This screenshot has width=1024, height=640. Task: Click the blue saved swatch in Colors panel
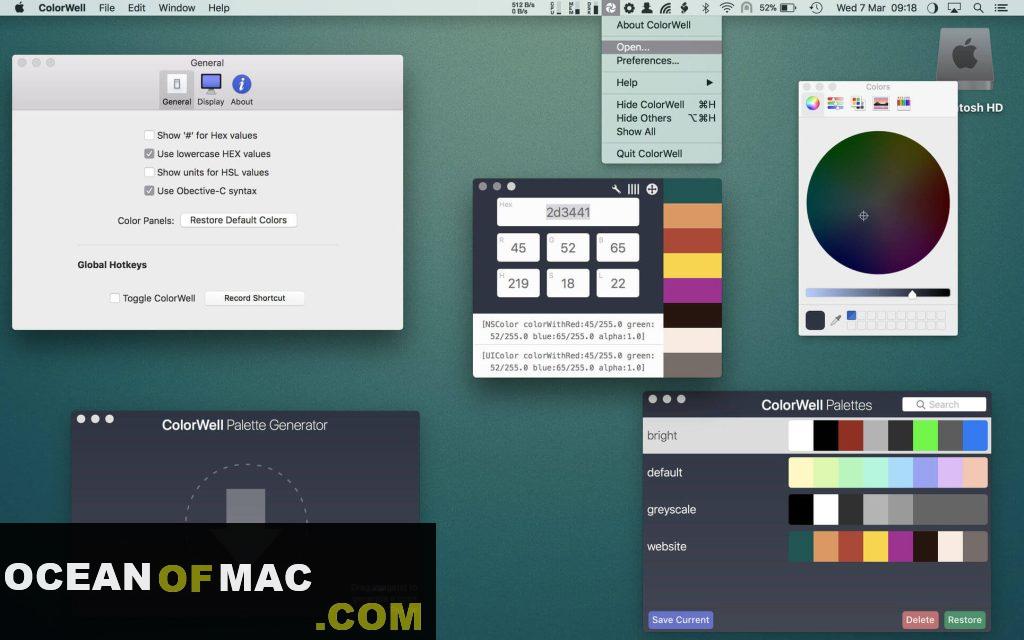click(852, 315)
